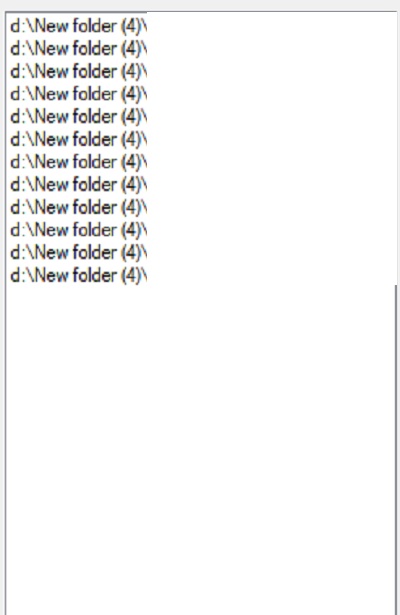Select the second d:\New folder (4) entry
The height and width of the screenshot is (615, 400).
(x=78, y=49)
